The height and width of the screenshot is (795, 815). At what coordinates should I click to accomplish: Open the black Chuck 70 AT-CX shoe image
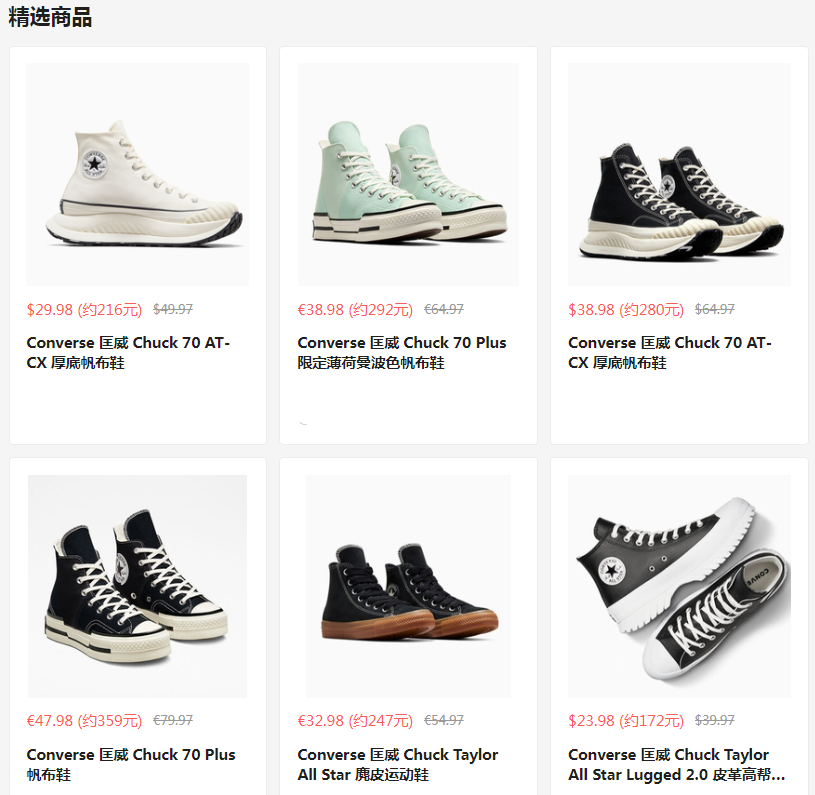tap(679, 175)
